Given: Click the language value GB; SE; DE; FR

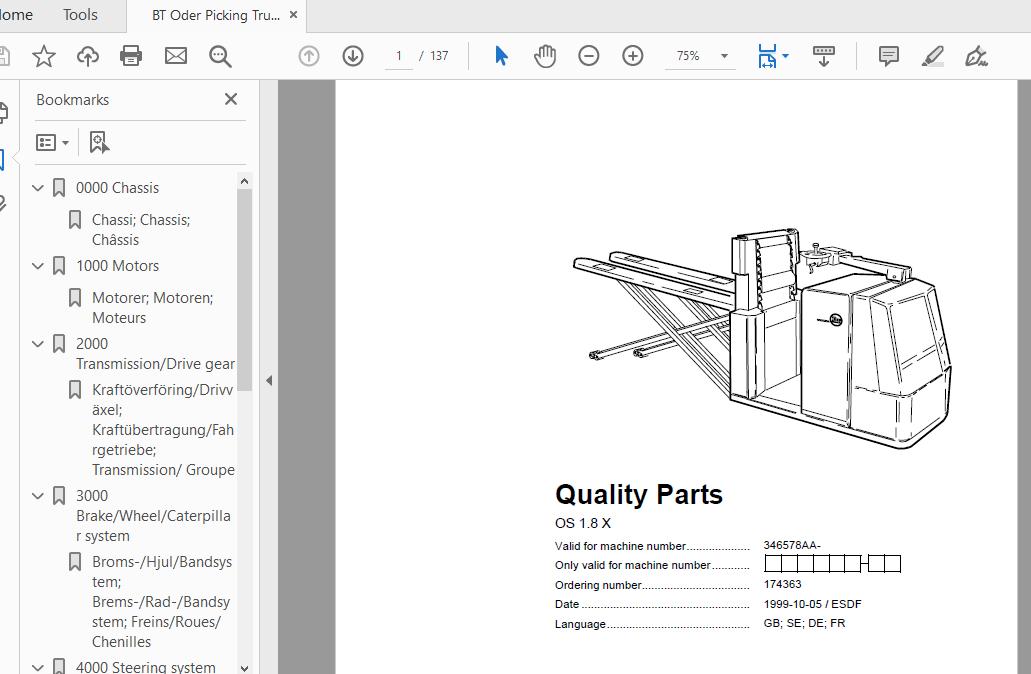Looking at the screenshot, I should click(804, 623).
